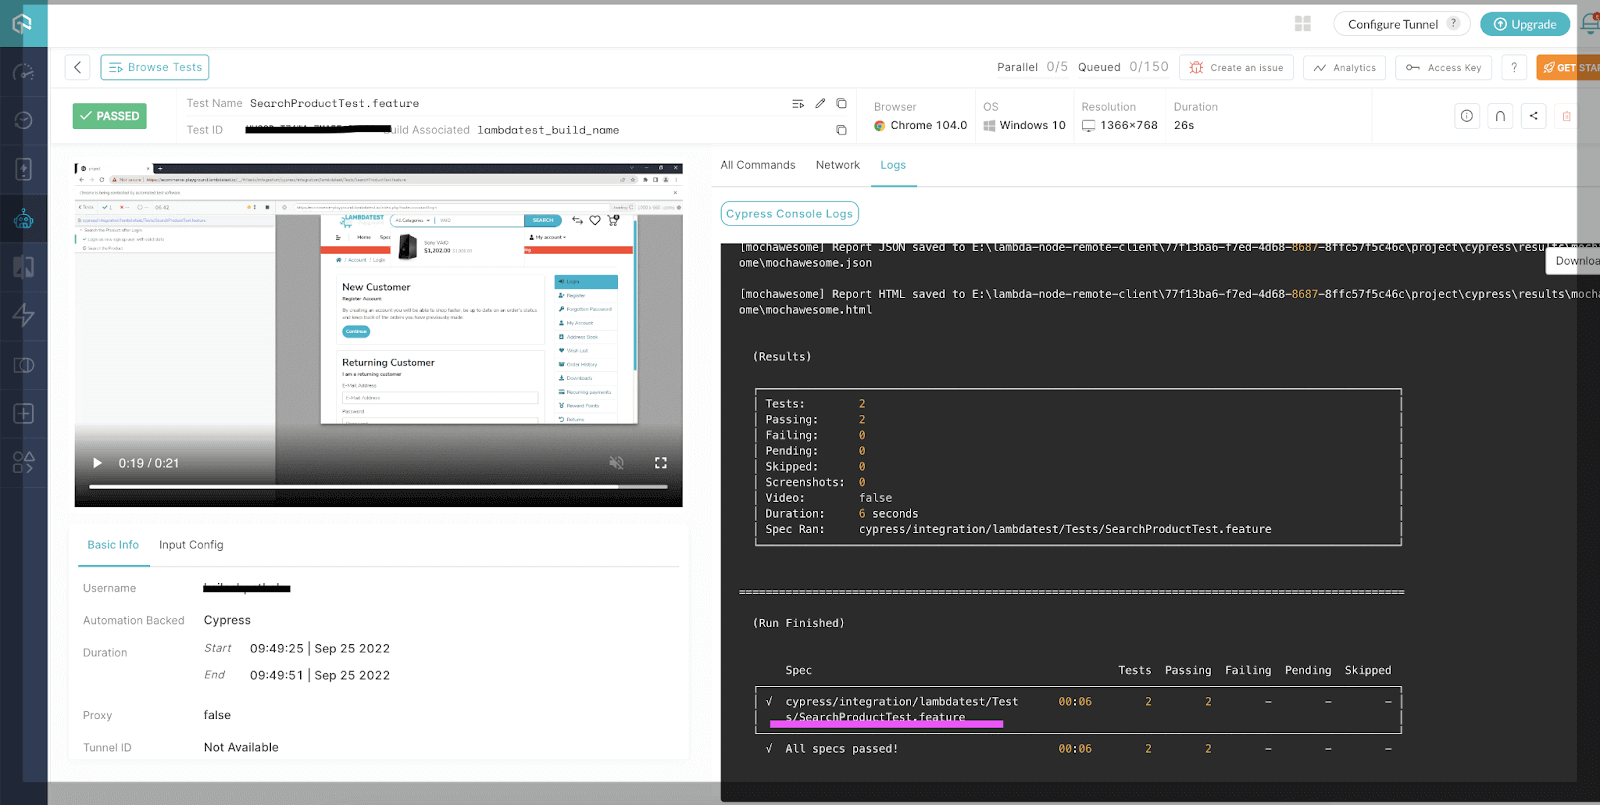Click Queued 0/150 counter

coord(1123,67)
